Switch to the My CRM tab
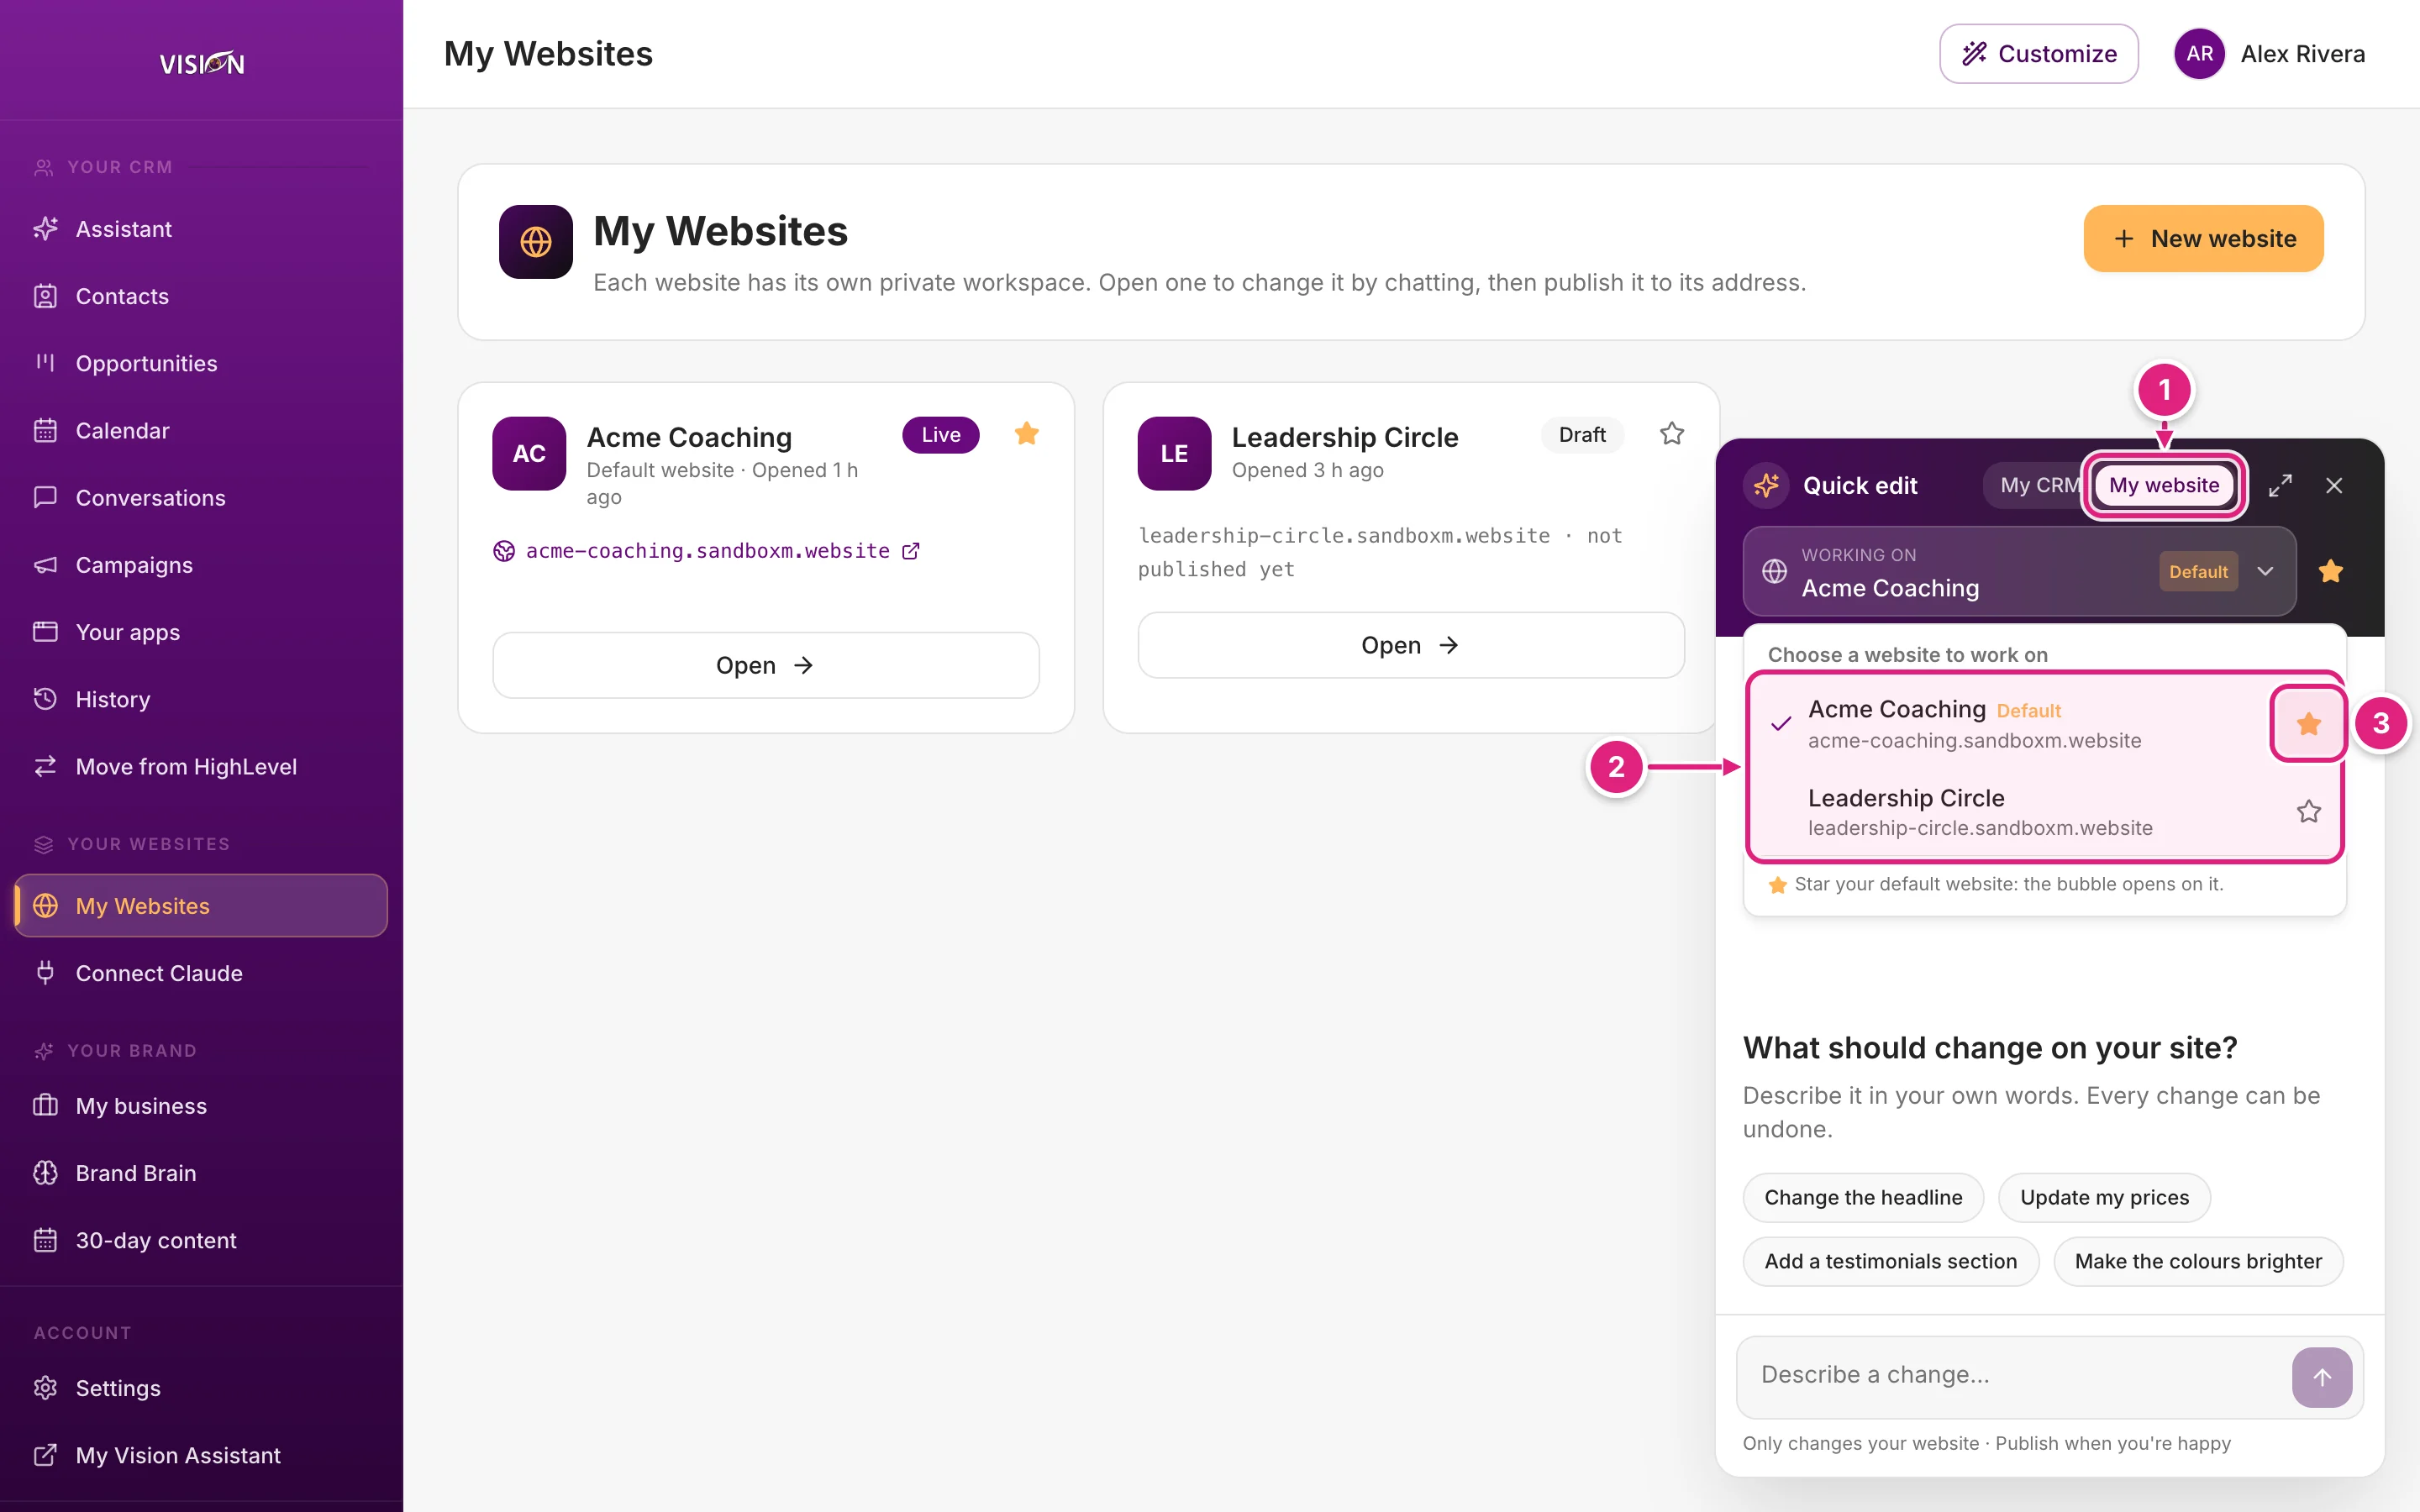 click(2038, 486)
